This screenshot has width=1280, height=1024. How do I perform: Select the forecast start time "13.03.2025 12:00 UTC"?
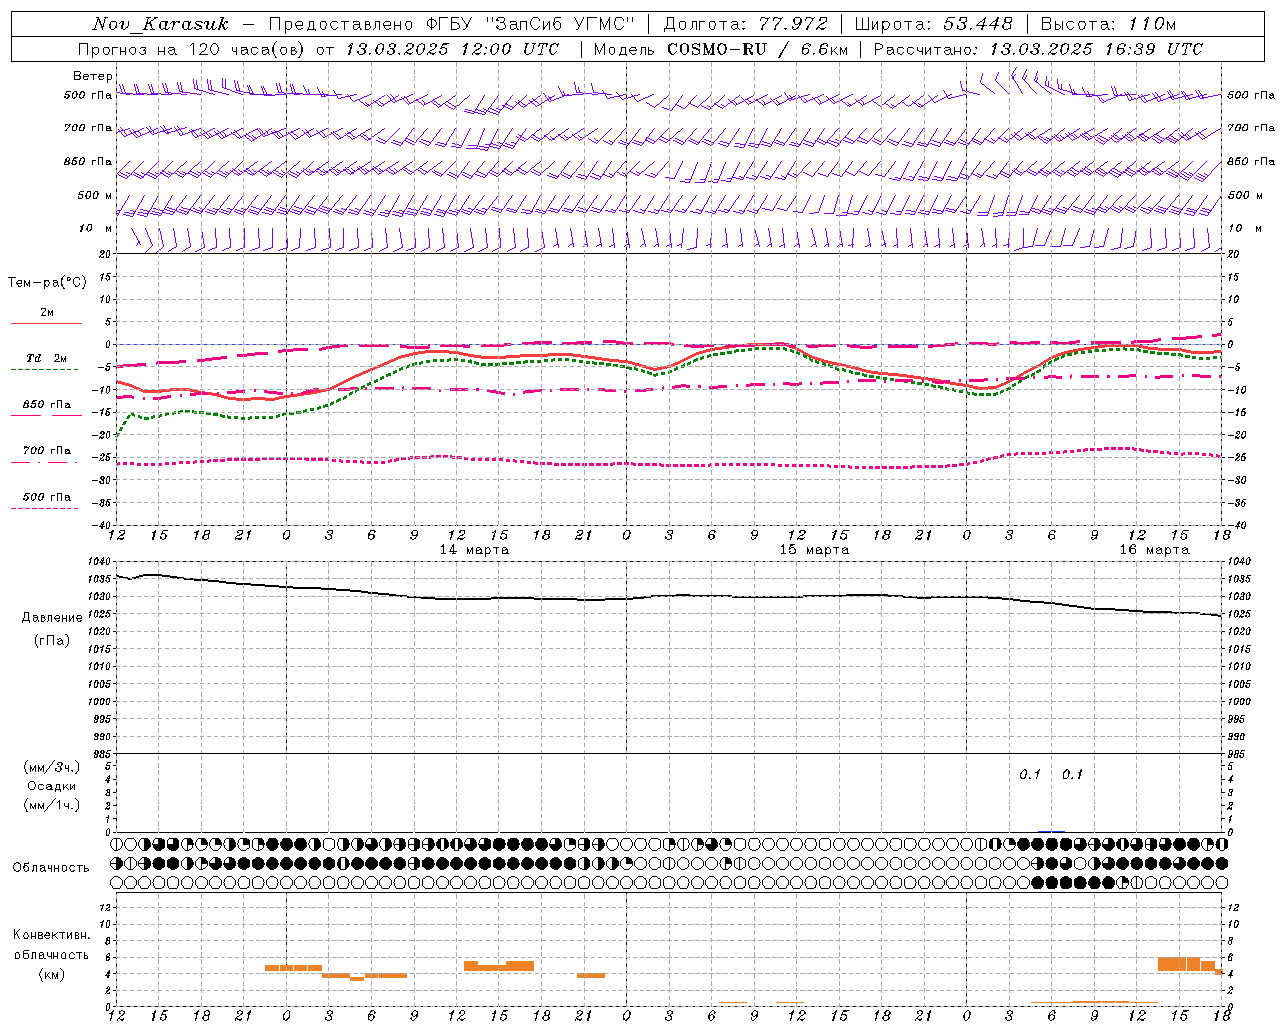[452, 49]
